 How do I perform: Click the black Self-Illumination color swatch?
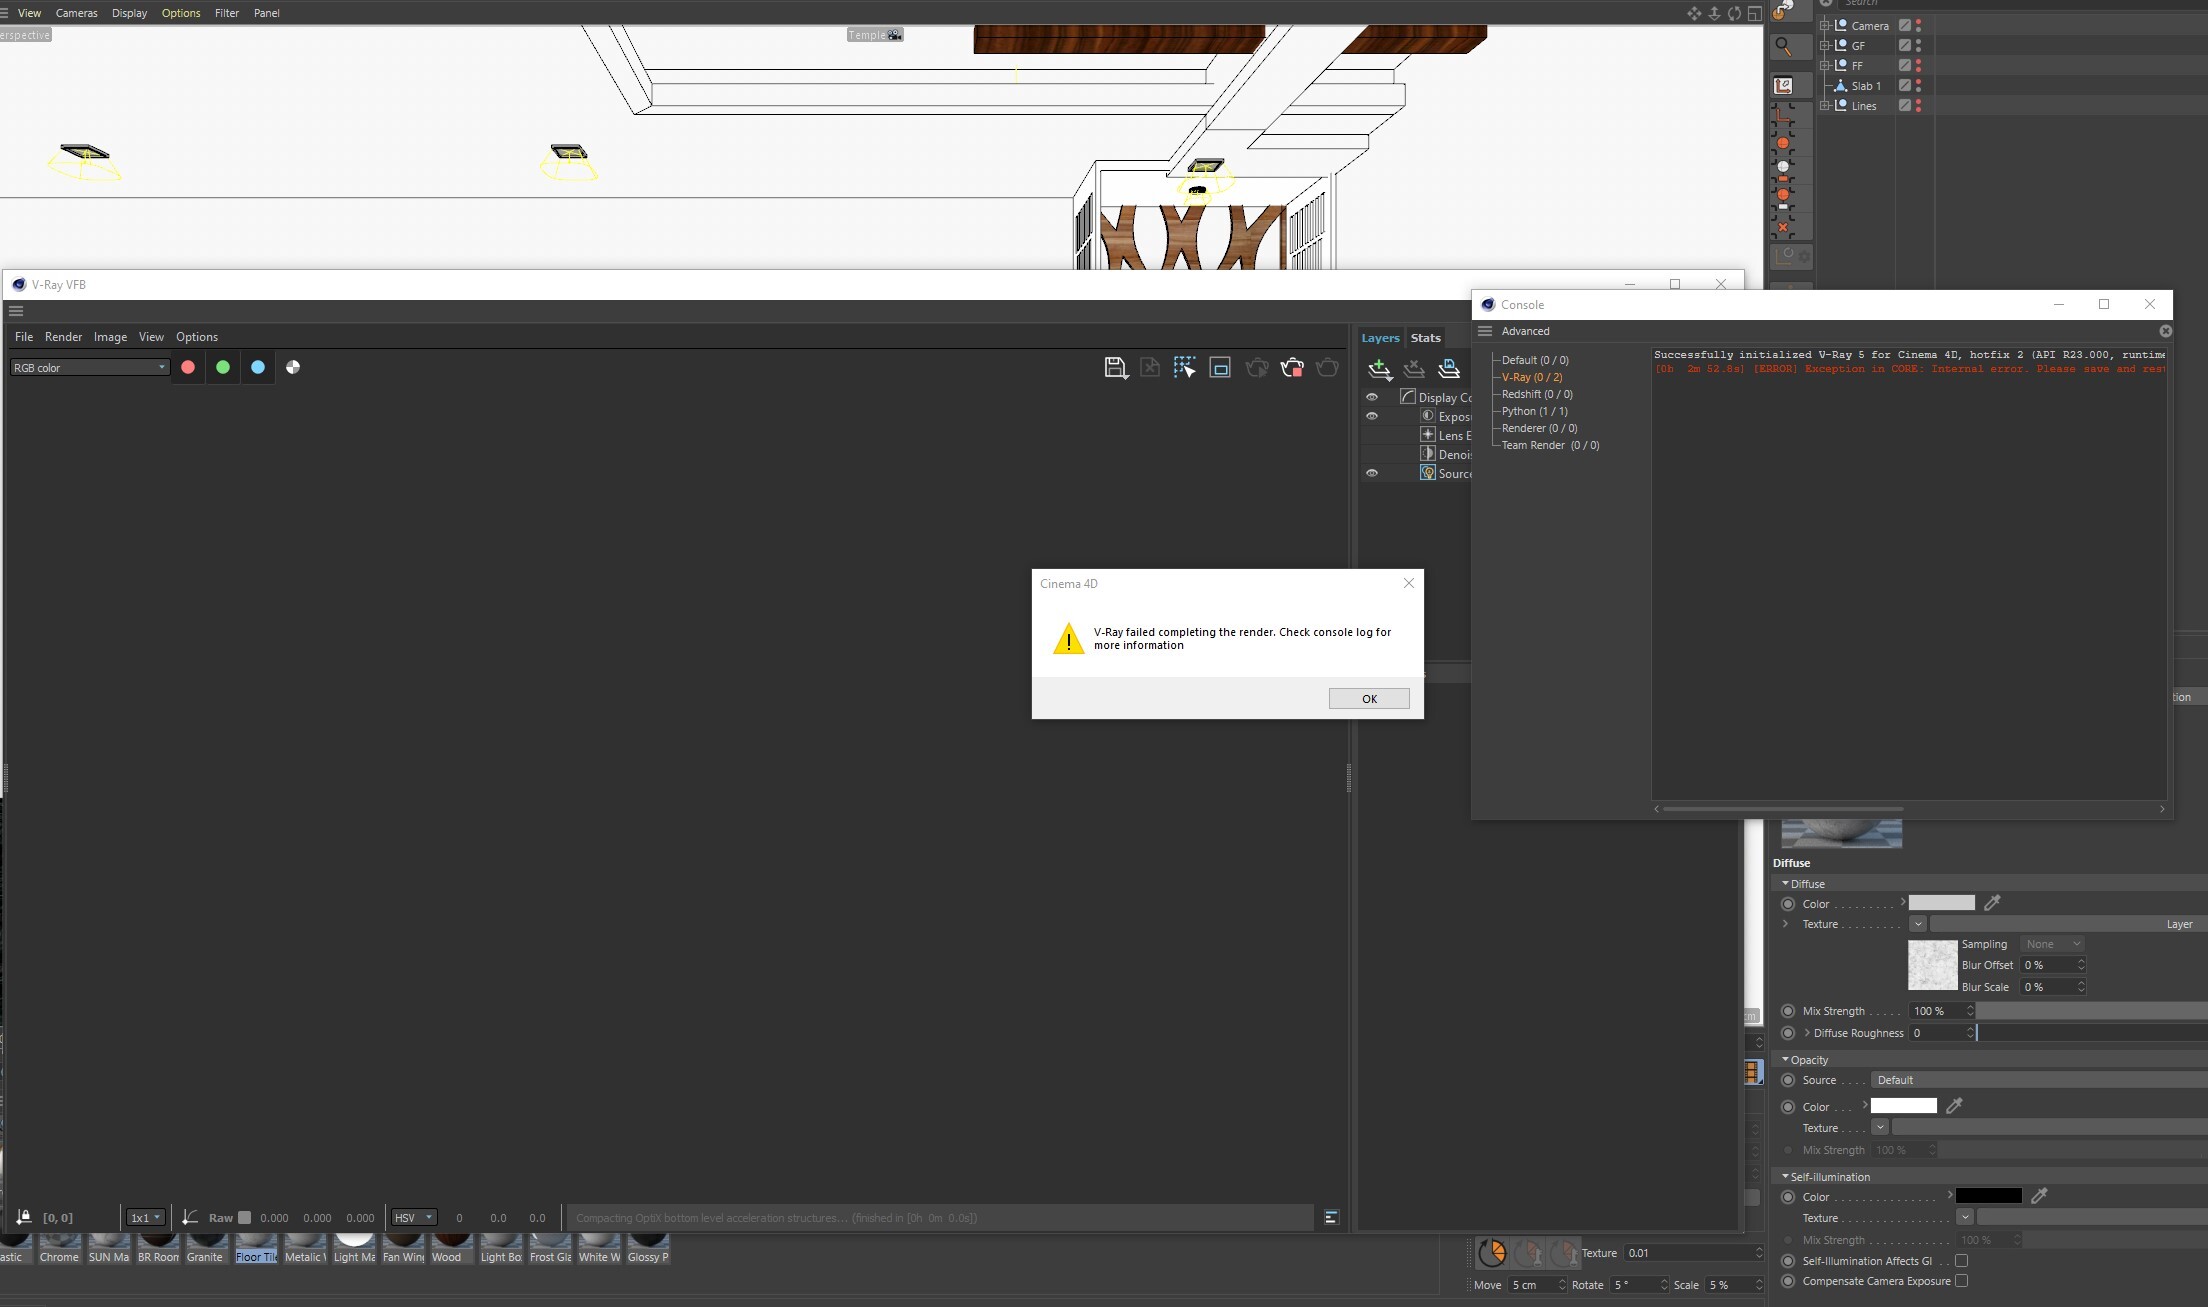pyautogui.click(x=1988, y=1196)
